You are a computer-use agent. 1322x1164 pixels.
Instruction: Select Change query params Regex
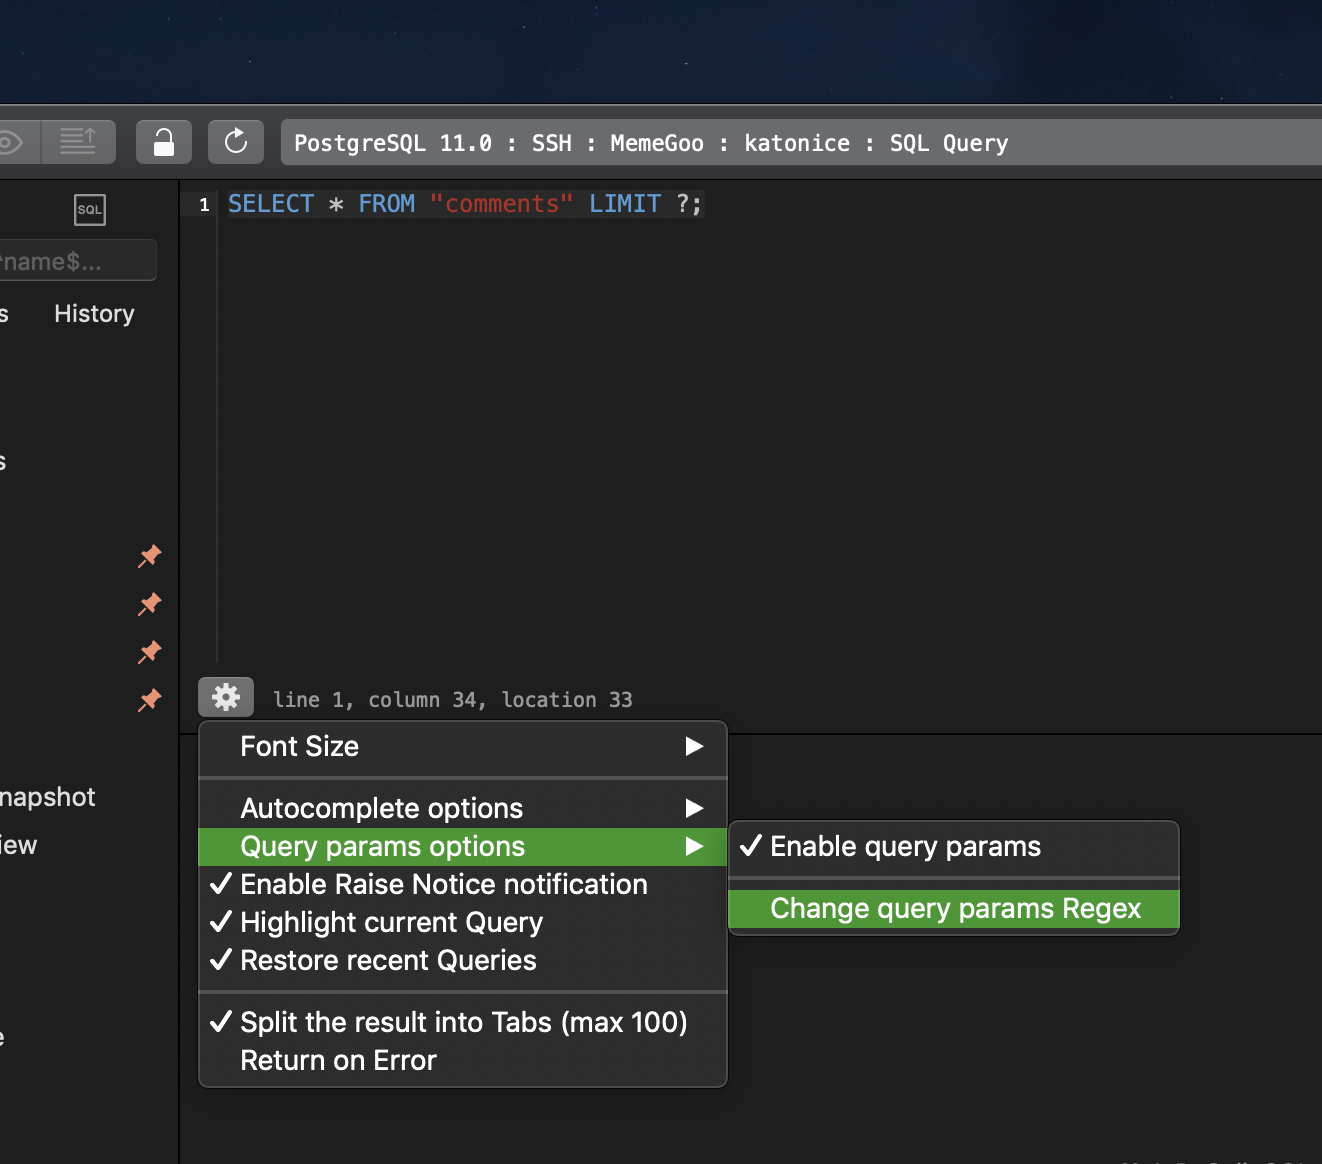pos(953,908)
